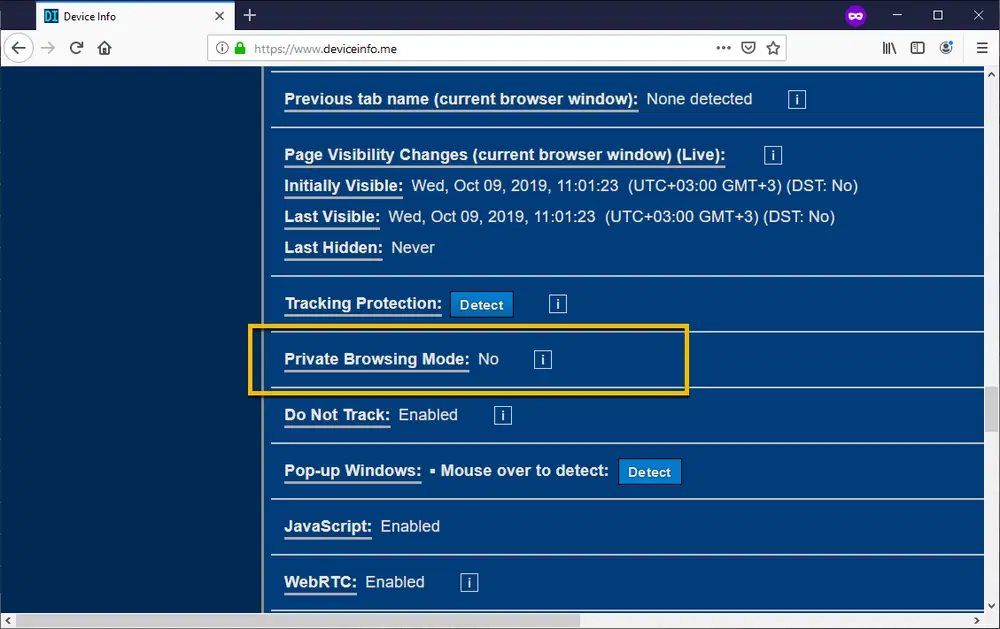Click the info icon next to WebRTC
Image resolution: width=1000 pixels, height=629 pixels.
pos(469,581)
